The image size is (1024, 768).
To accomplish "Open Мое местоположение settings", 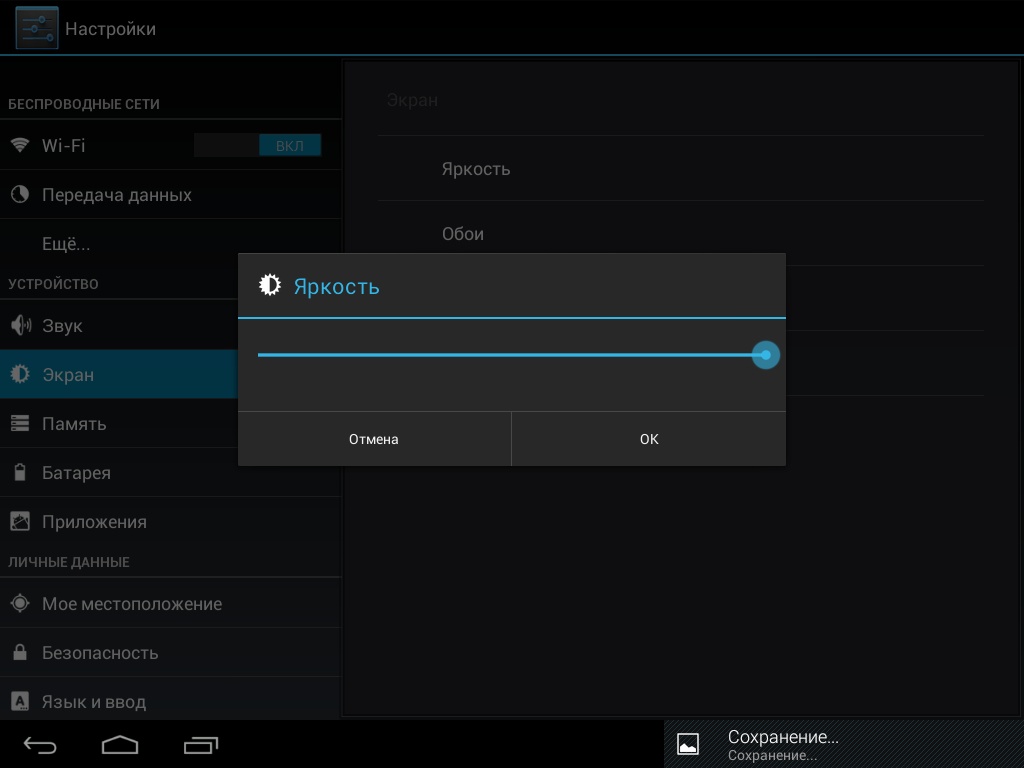I will (x=132, y=604).
